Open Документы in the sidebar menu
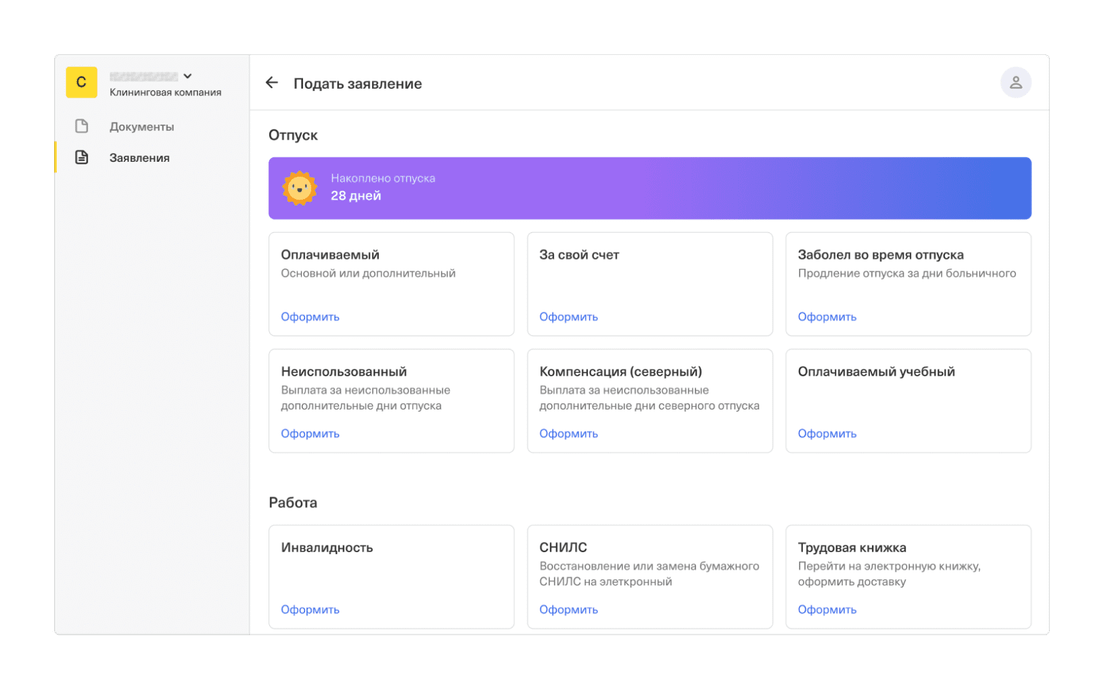The width and height of the screenshot is (1104, 689). tap(142, 127)
